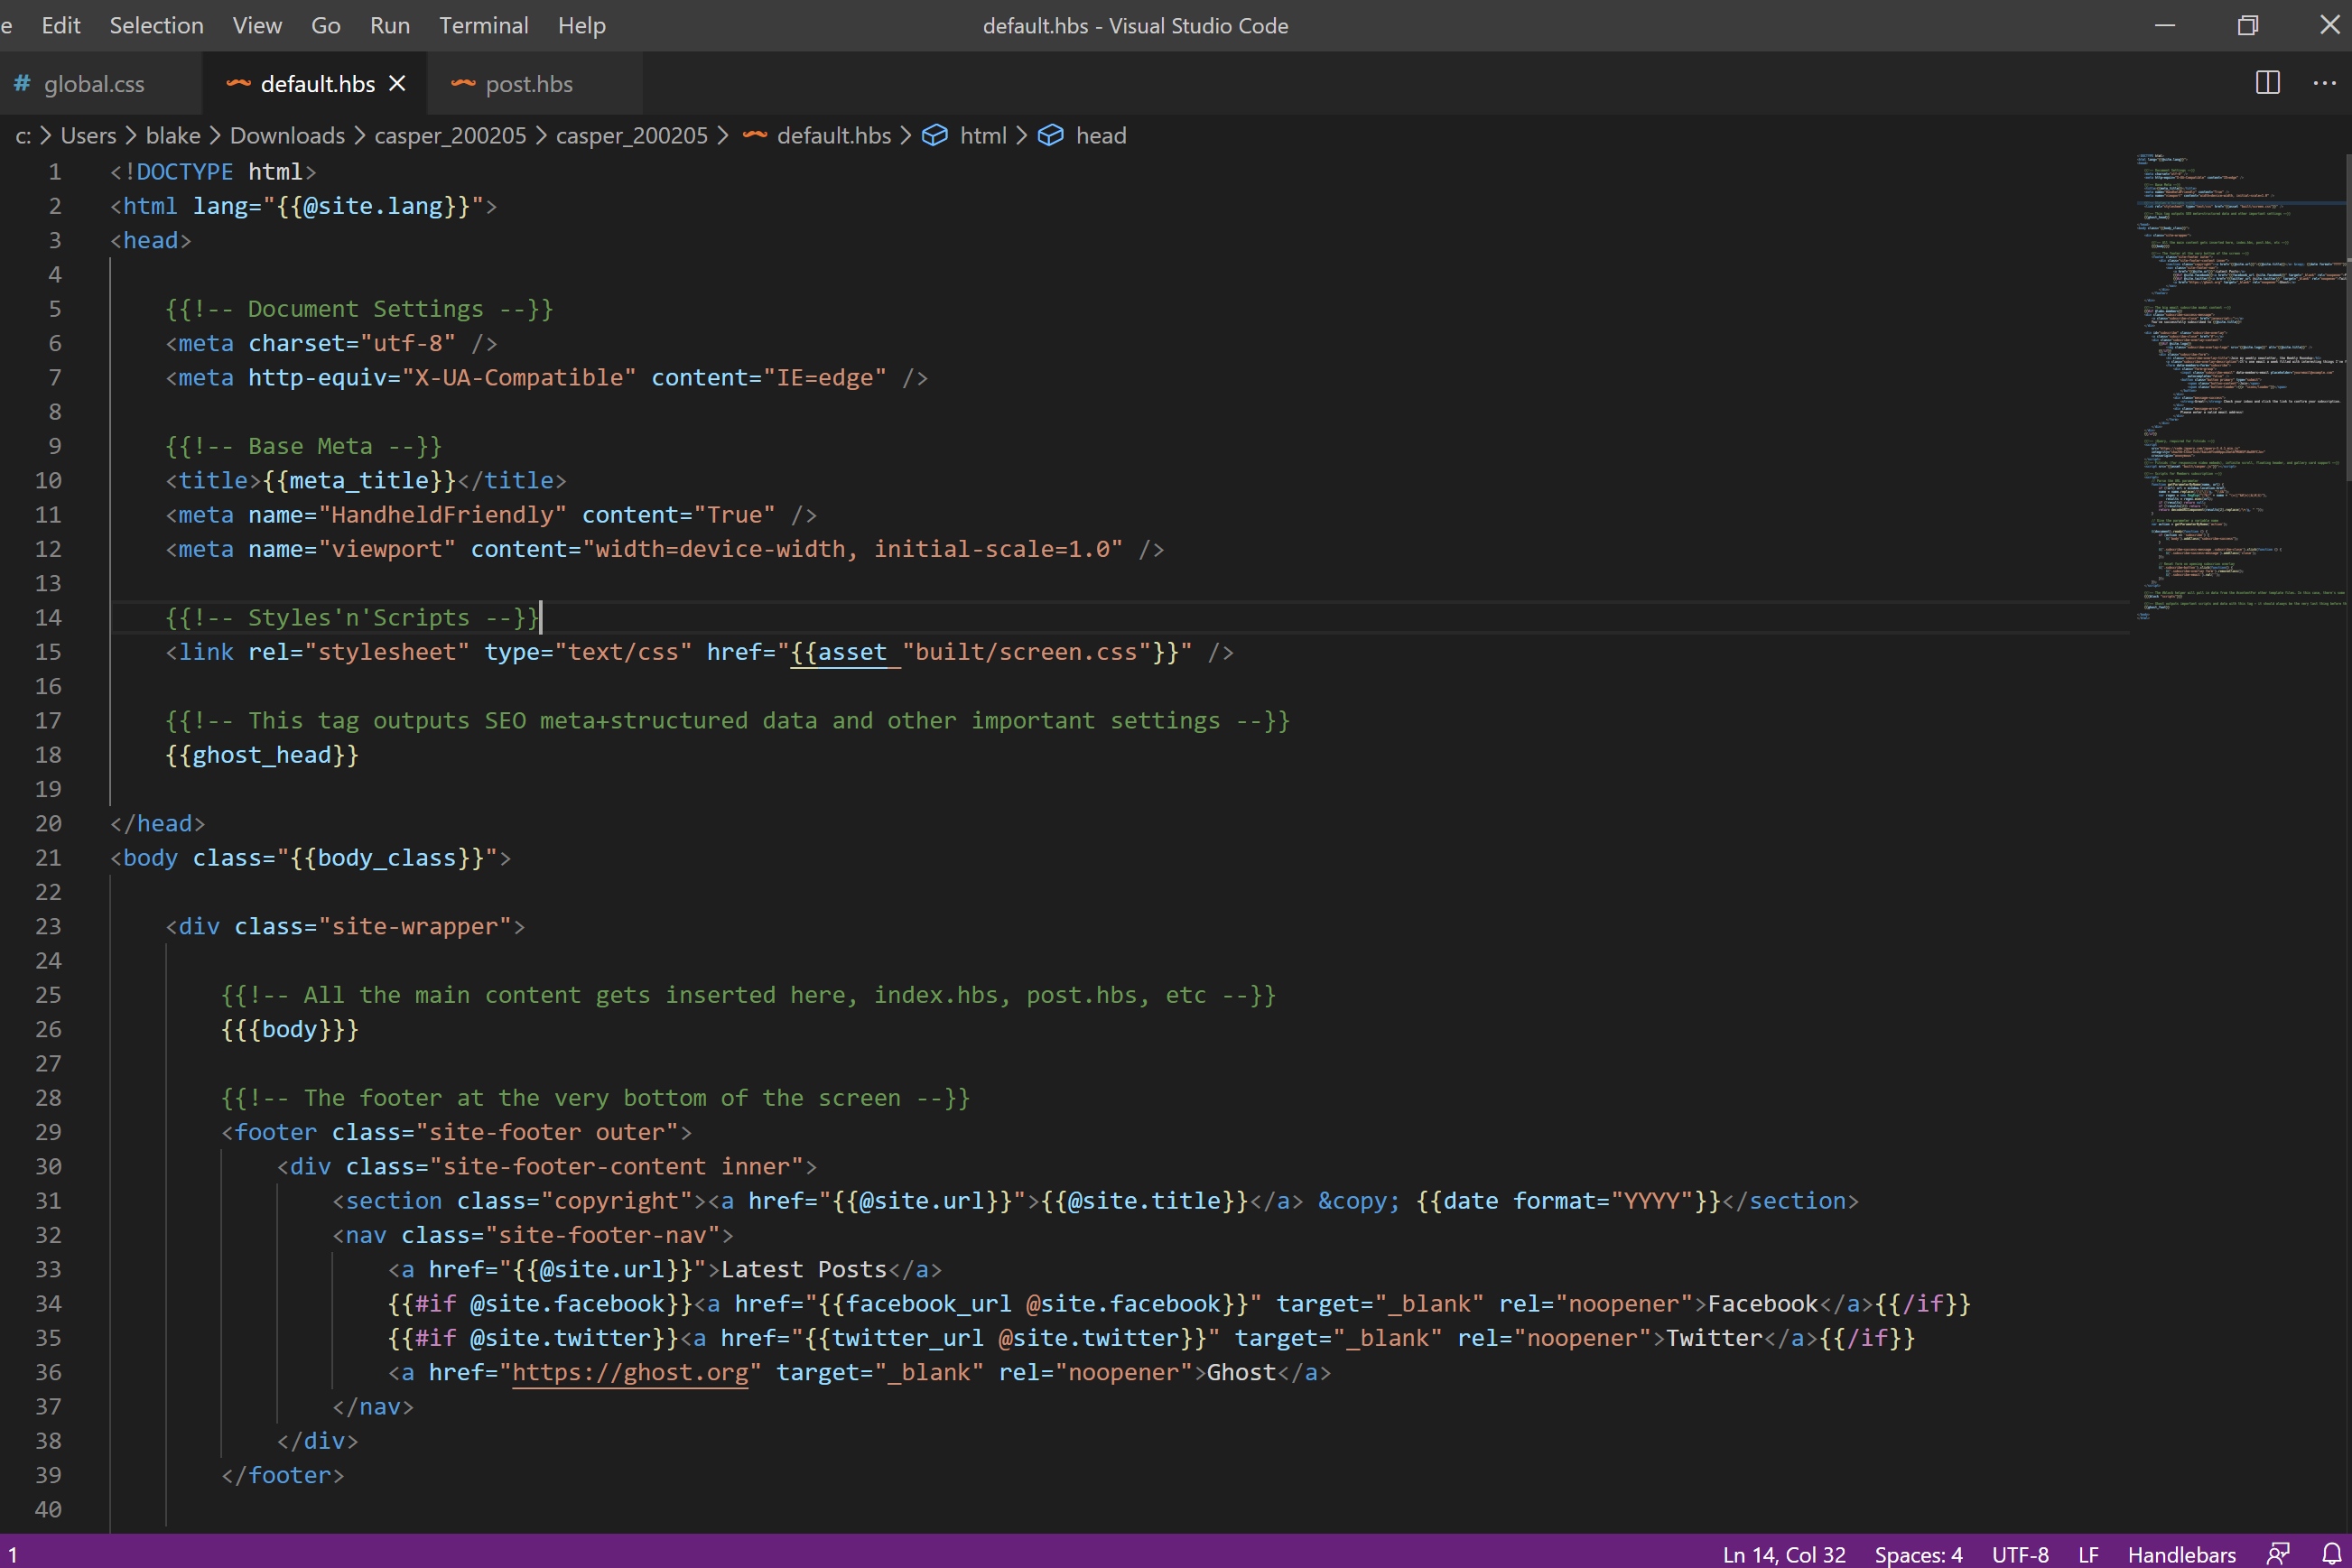Open the More Actions ellipsis menu
Viewport: 2352px width, 1568px height.
pyautogui.click(x=2324, y=83)
